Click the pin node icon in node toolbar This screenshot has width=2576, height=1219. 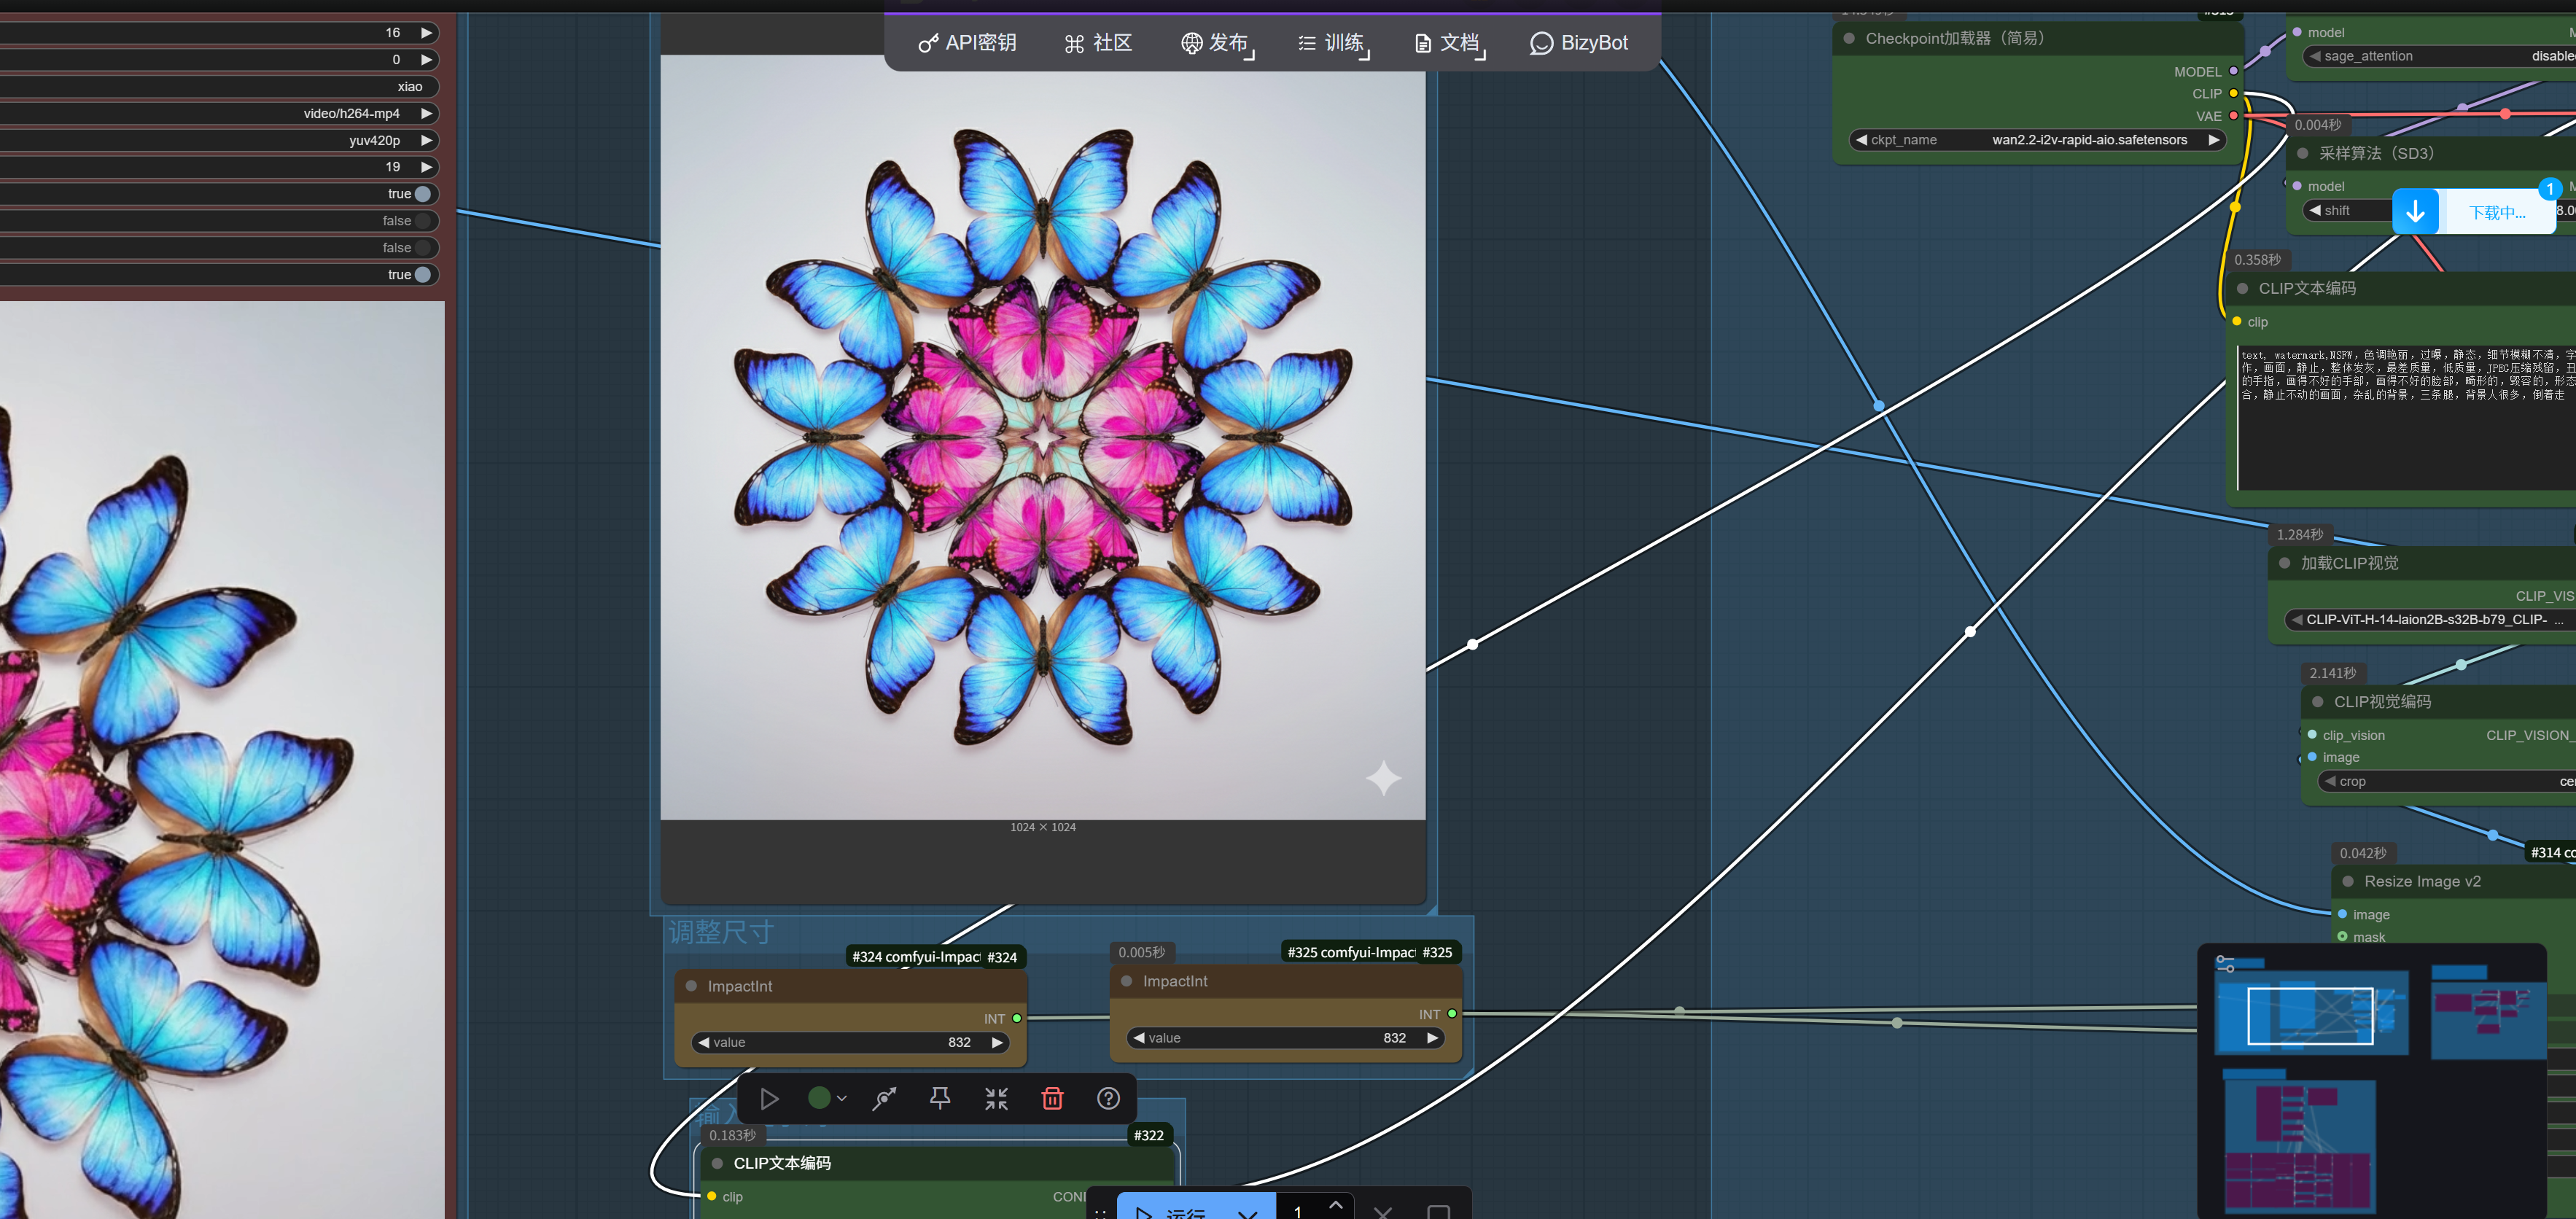tap(939, 1098)
